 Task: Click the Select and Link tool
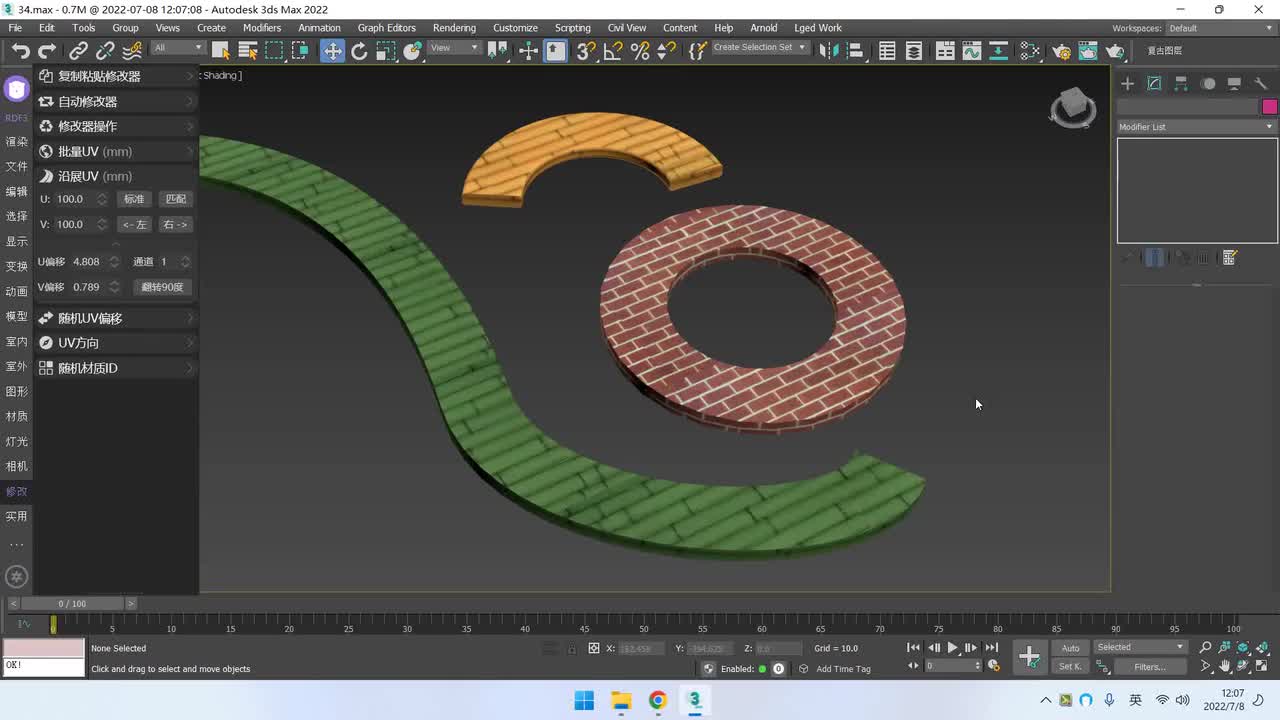point(78,51)
